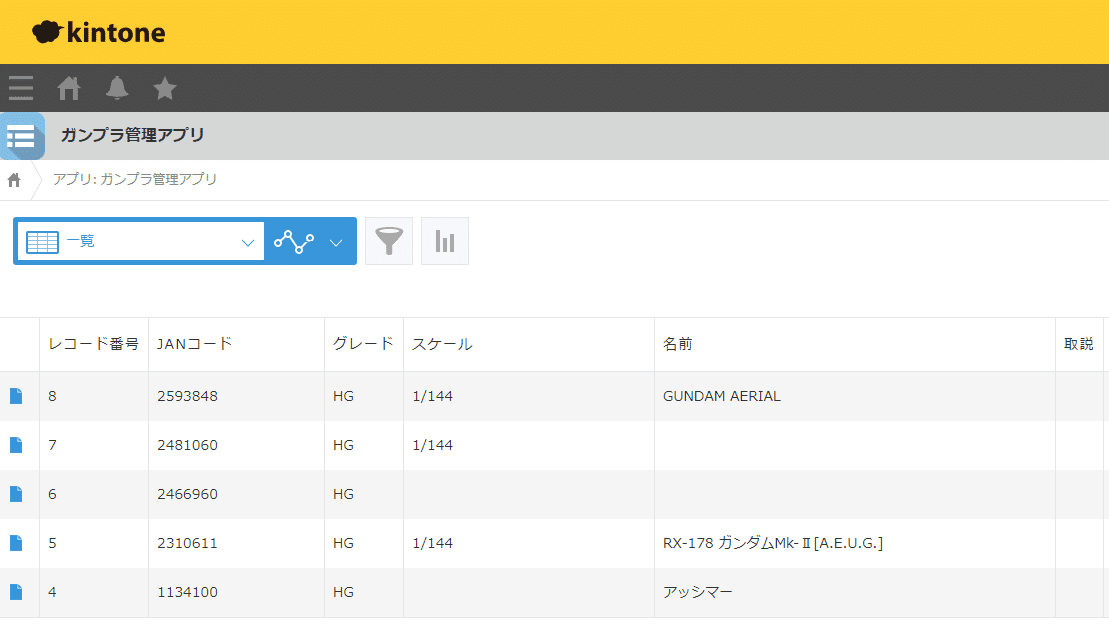Open notifications via the bell icon

(x=117, y=88)
